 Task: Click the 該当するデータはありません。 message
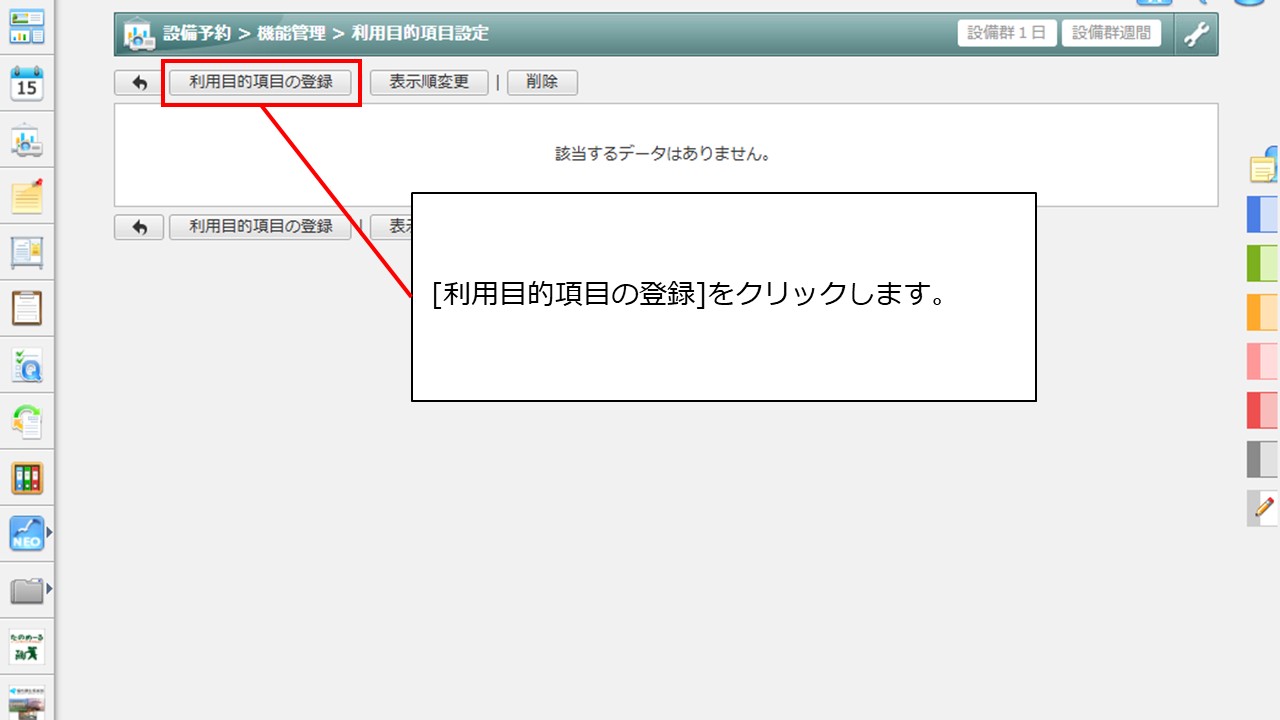[664, 155]
